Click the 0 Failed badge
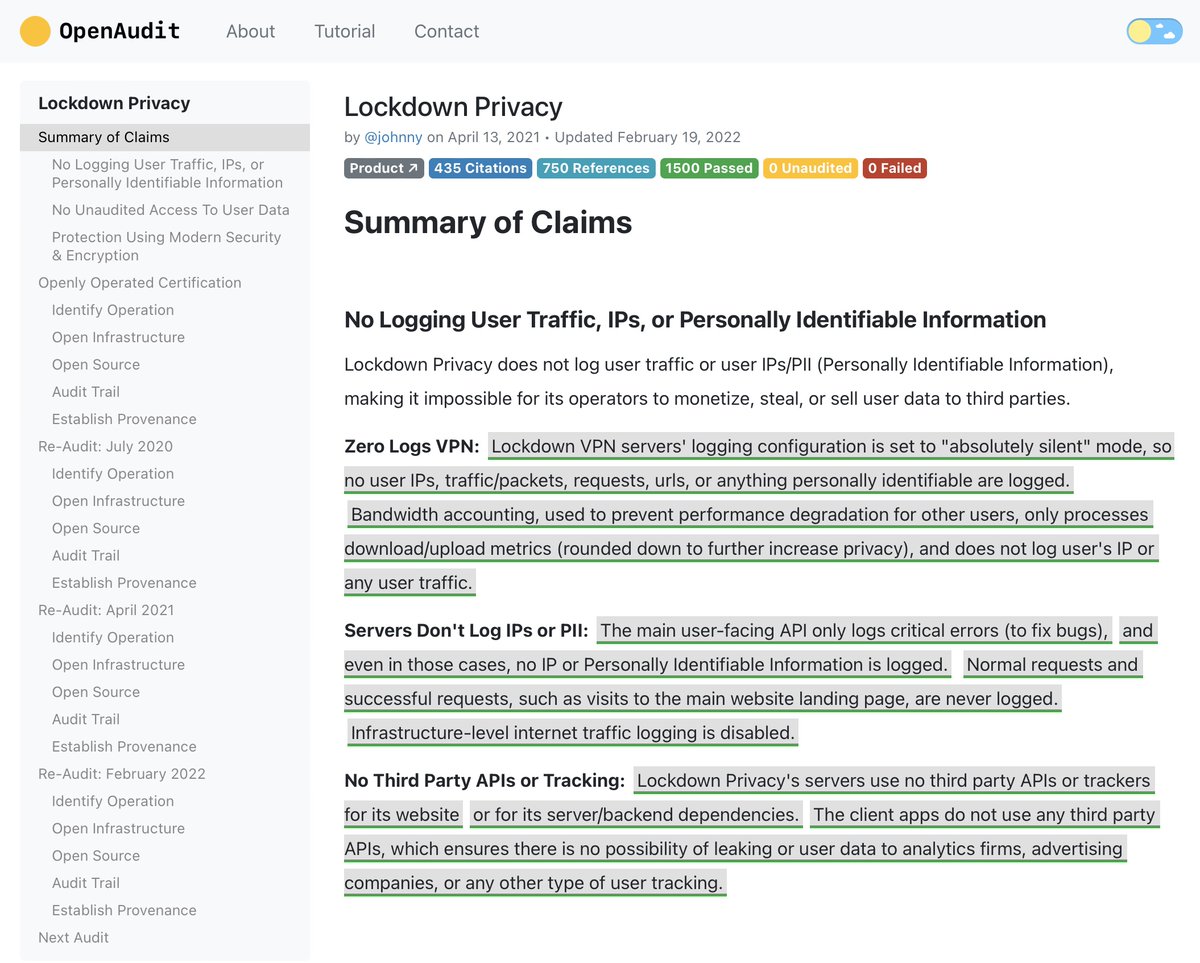This screenshot has width=1200, height=963. [x=894, y=168]
